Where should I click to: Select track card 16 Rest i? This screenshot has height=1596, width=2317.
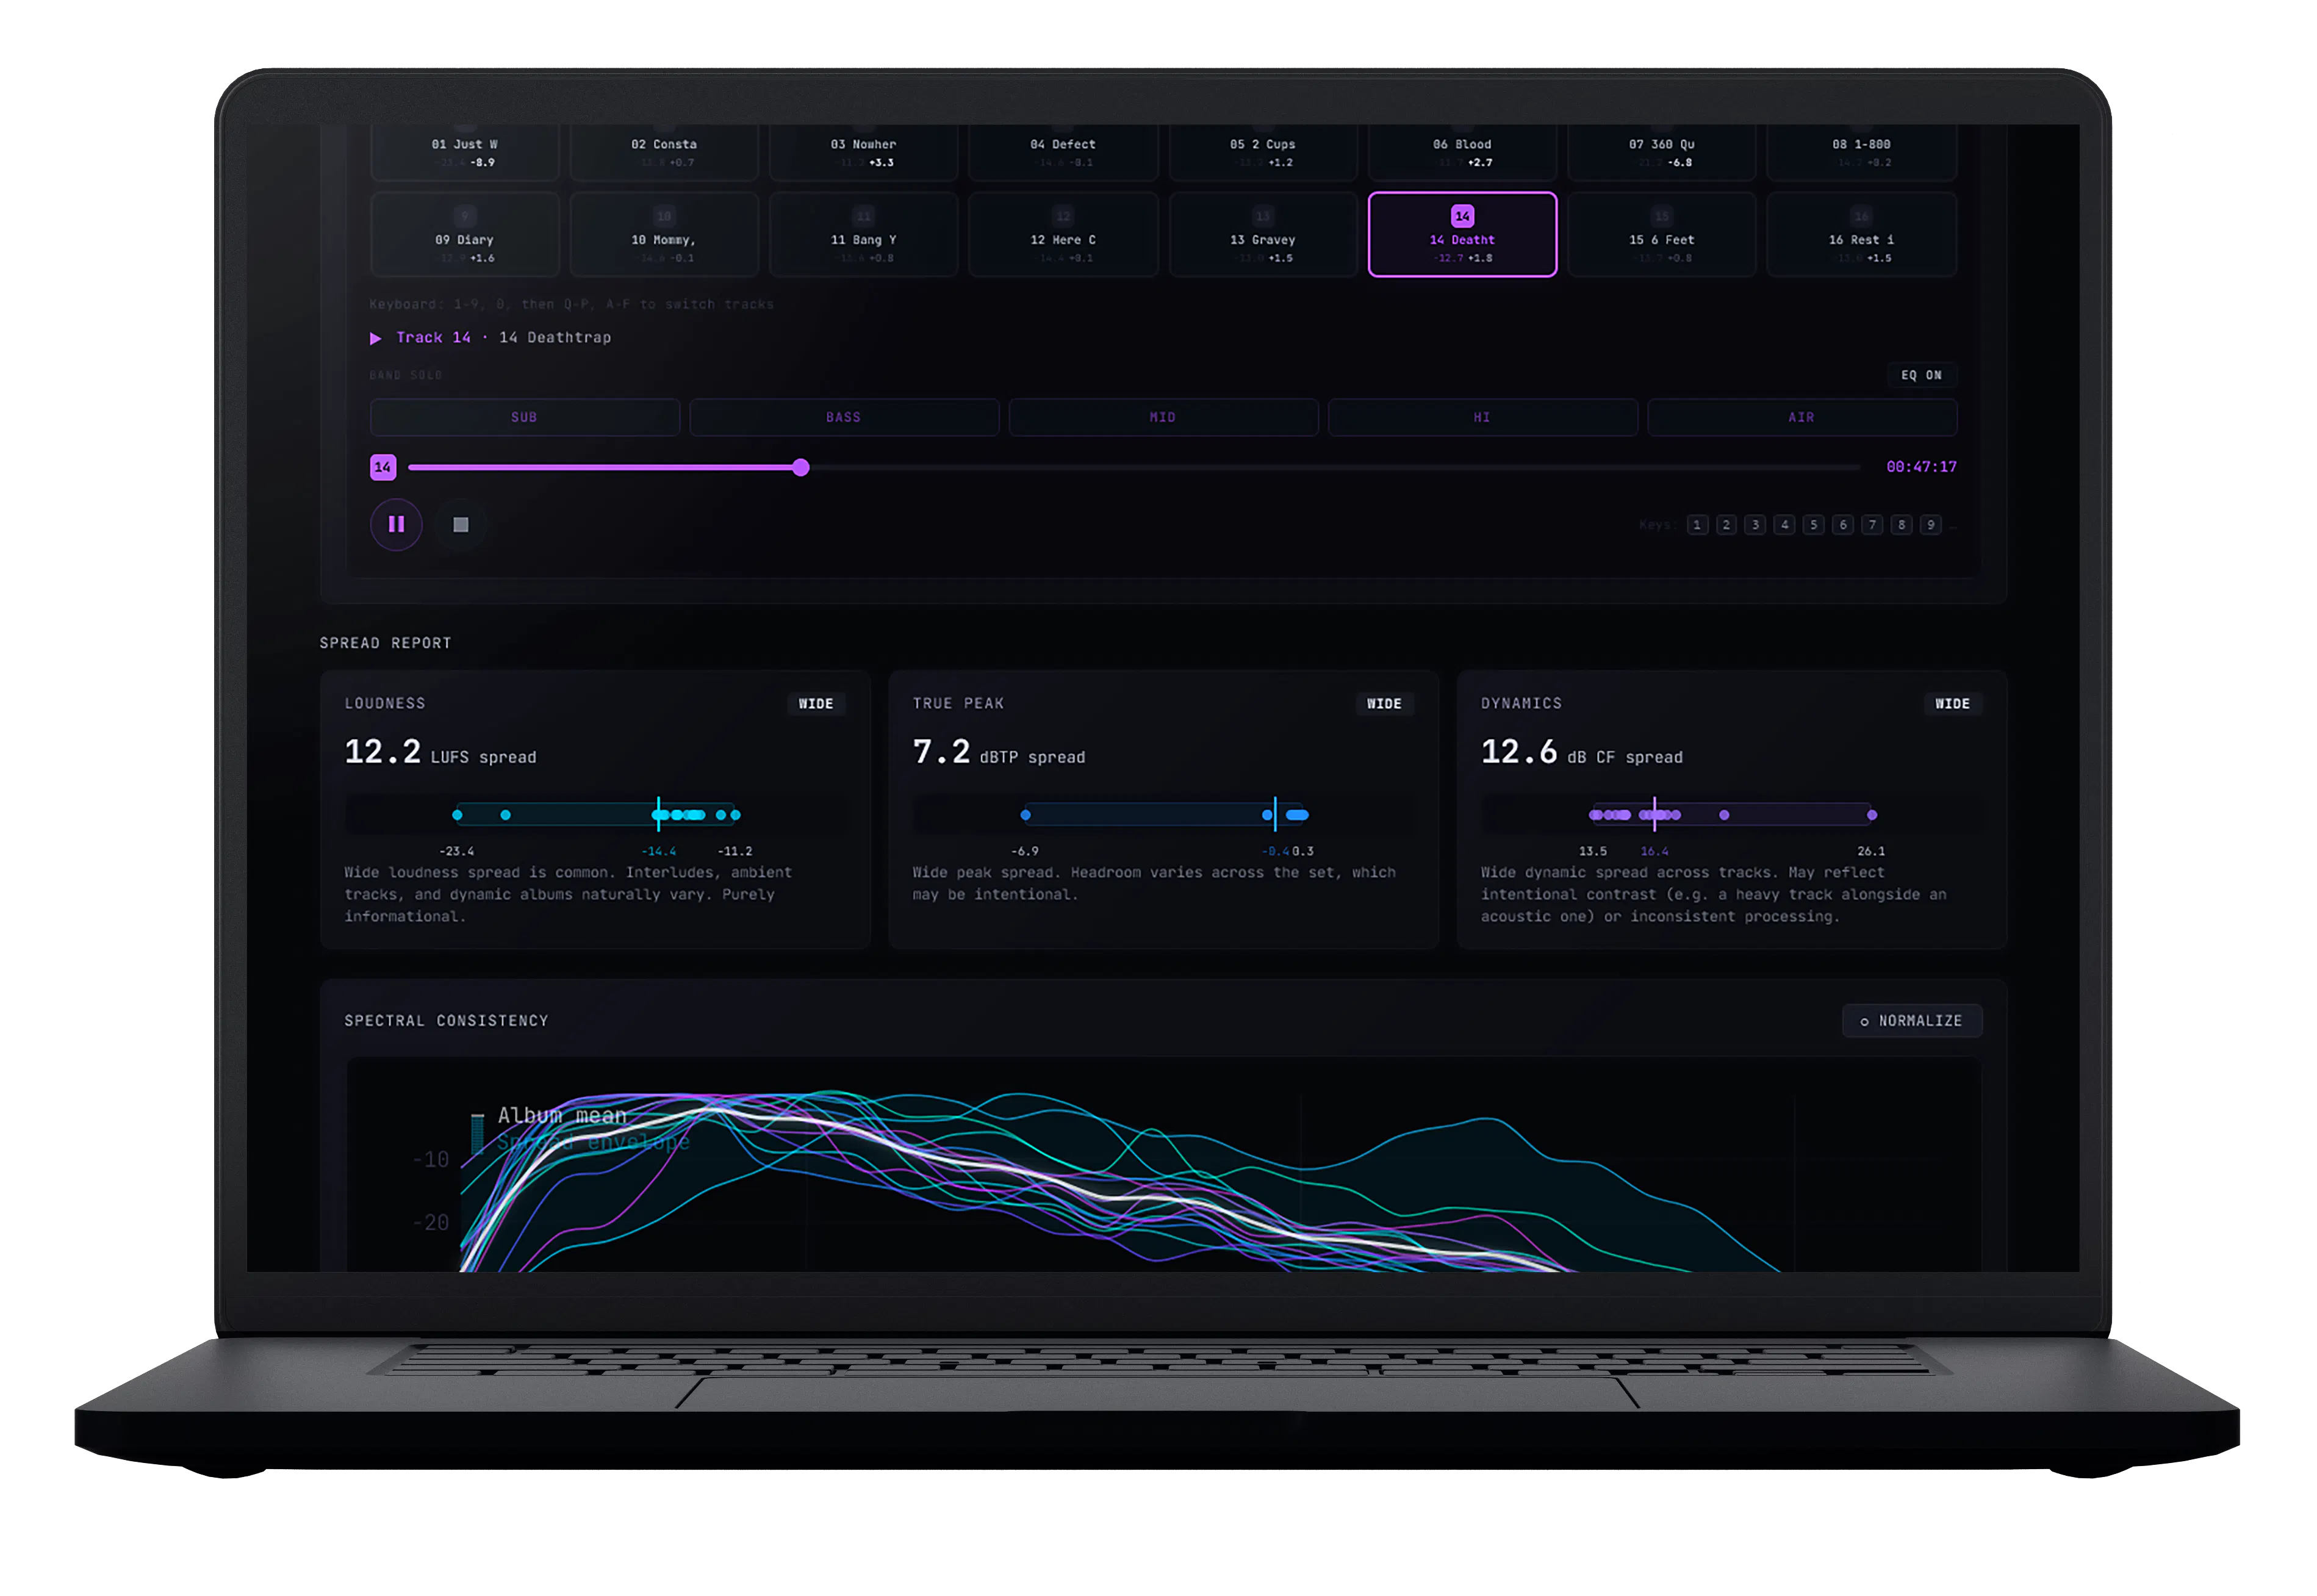1861,235
